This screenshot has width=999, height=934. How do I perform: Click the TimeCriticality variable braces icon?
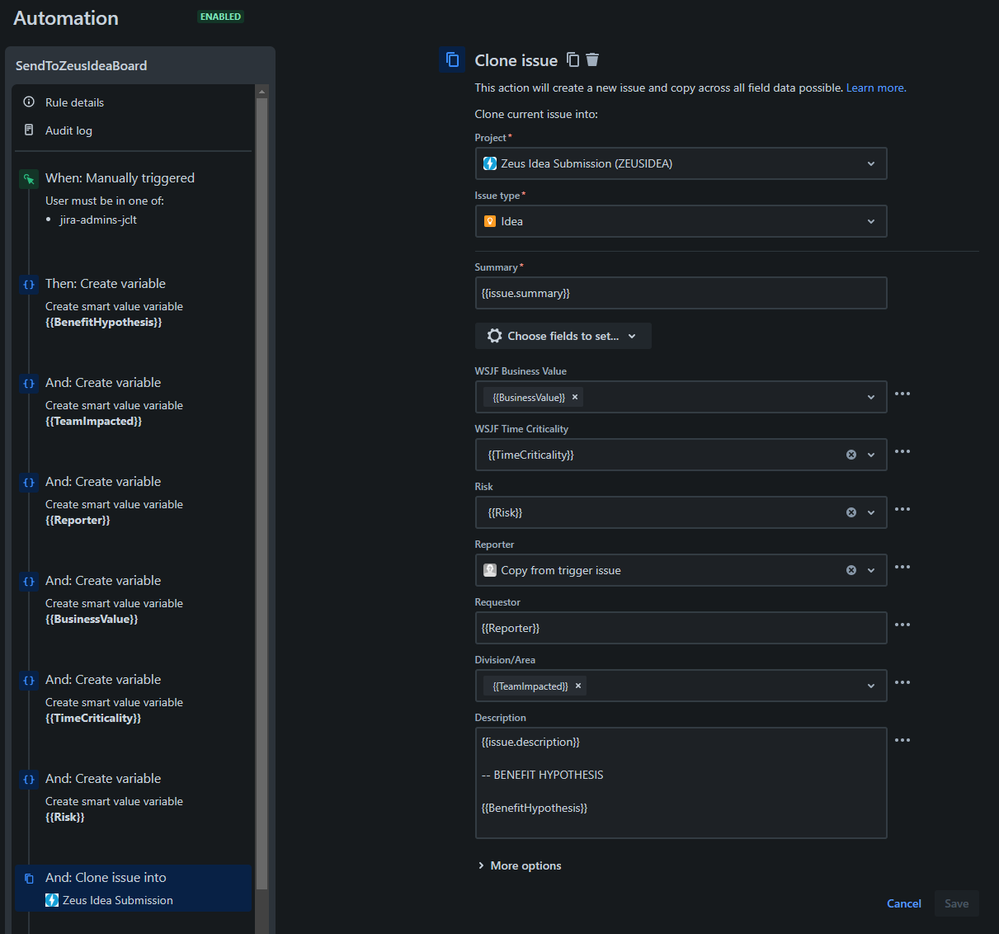click(x=29, y=680)
